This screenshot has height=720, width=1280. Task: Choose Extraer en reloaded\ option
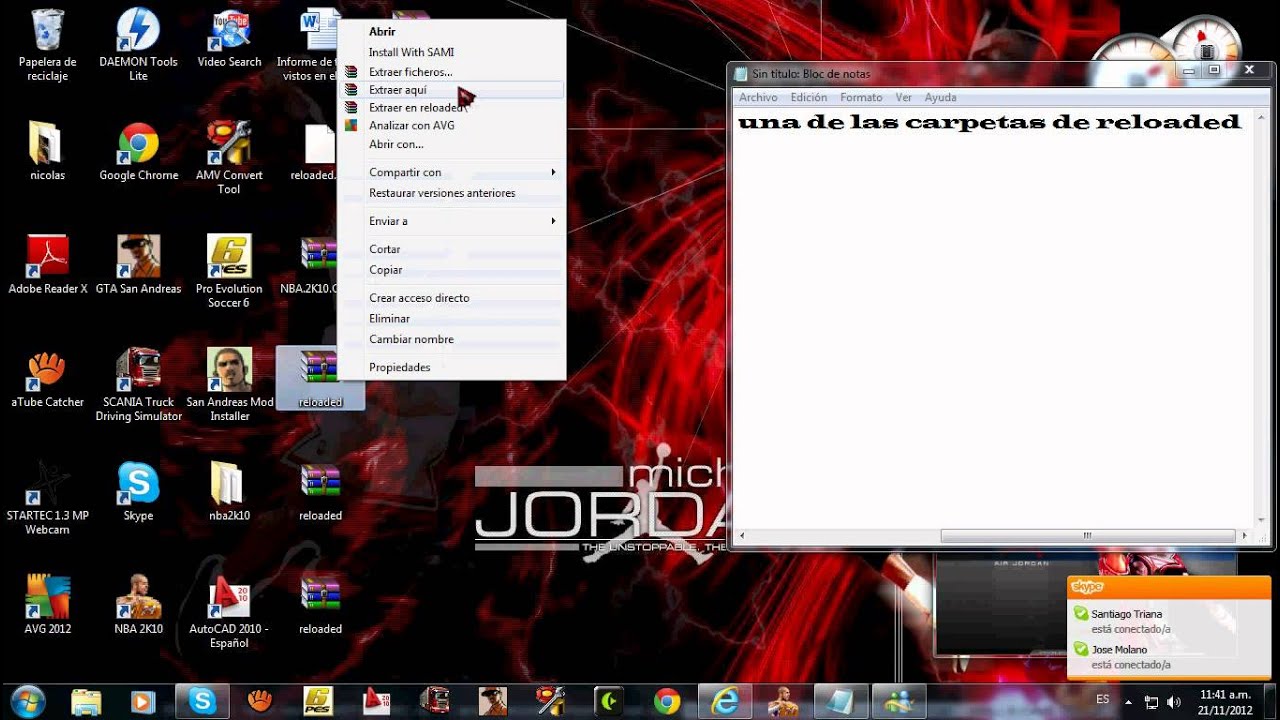point(452,108)
